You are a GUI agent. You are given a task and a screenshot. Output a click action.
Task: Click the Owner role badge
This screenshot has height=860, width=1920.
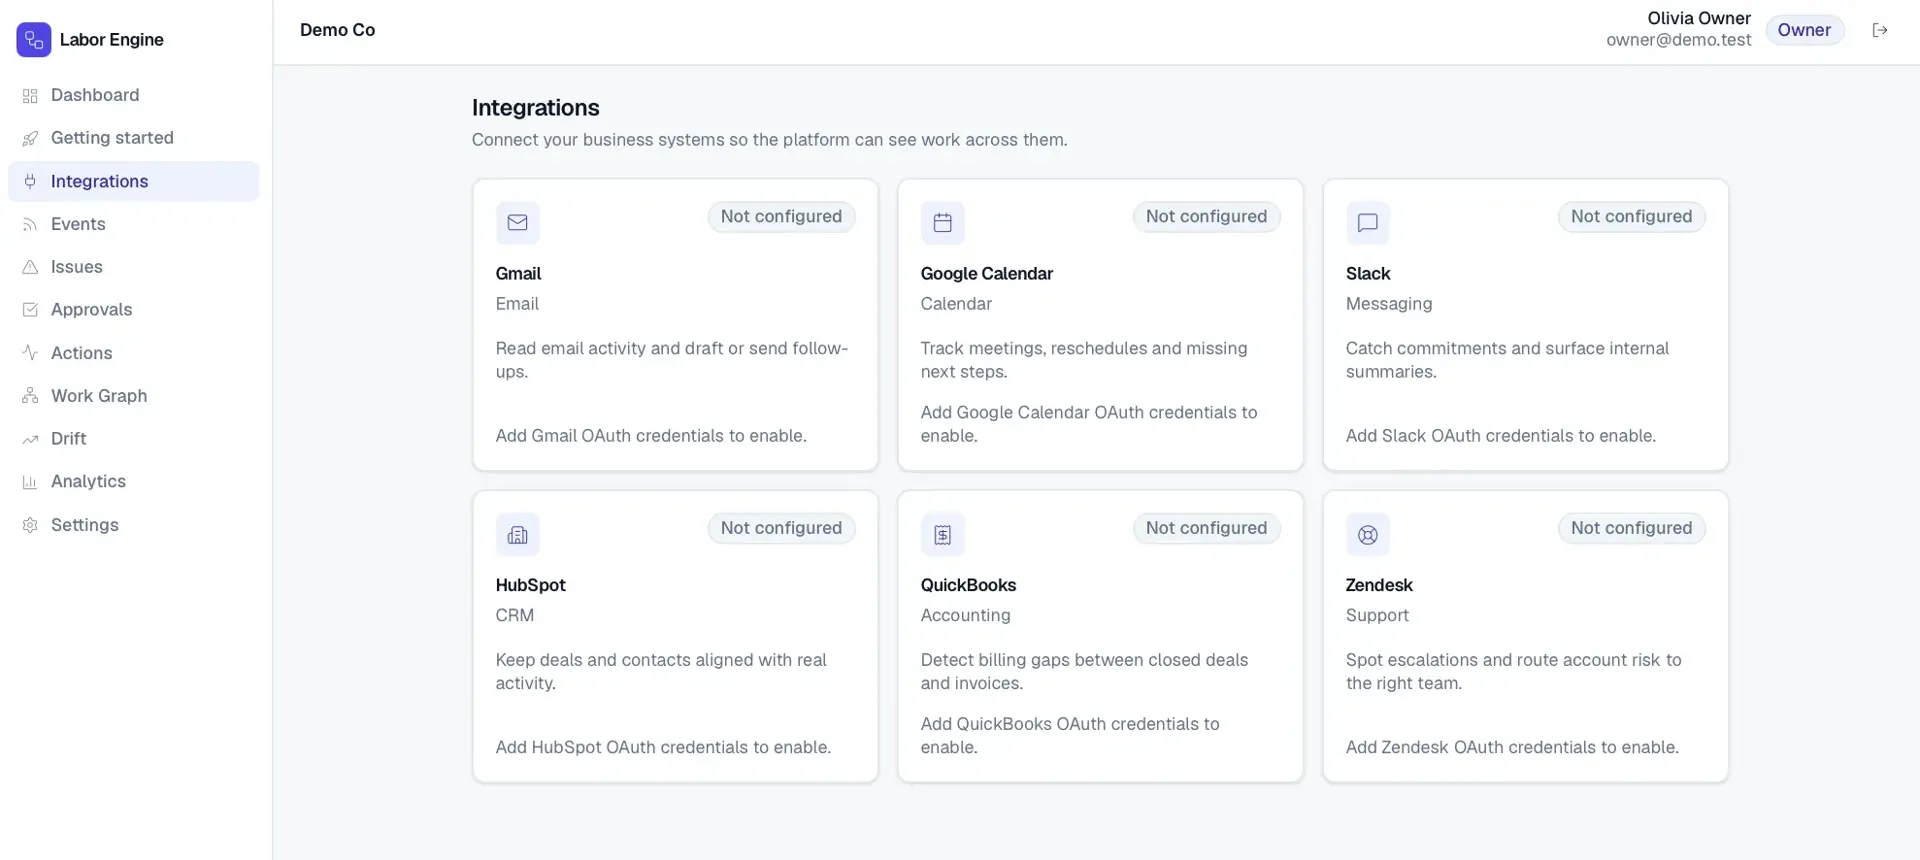click(1804, 30)
